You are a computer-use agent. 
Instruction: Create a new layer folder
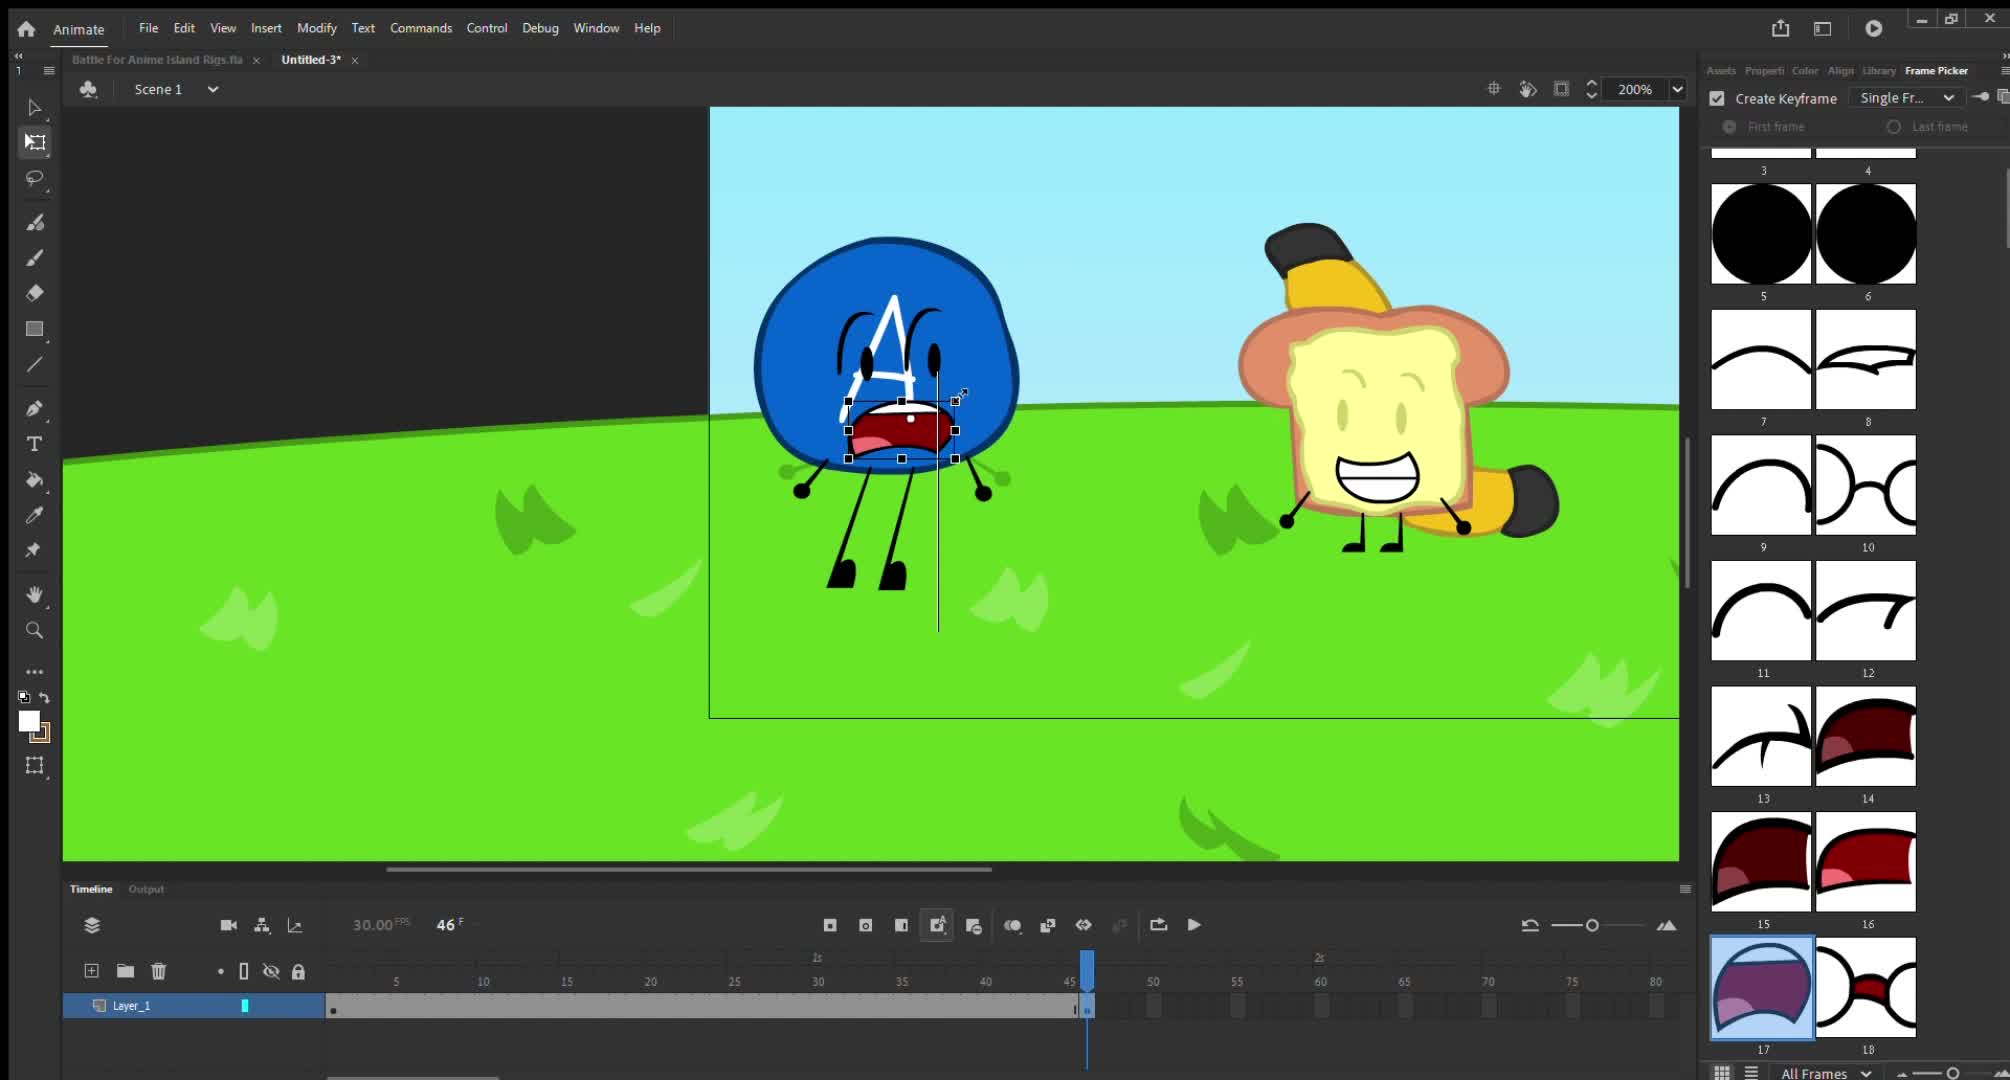[125, 971]
